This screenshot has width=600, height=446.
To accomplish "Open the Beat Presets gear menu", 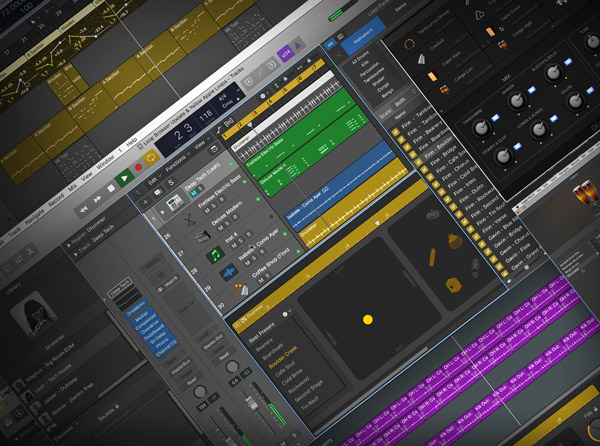I will 285,314.
